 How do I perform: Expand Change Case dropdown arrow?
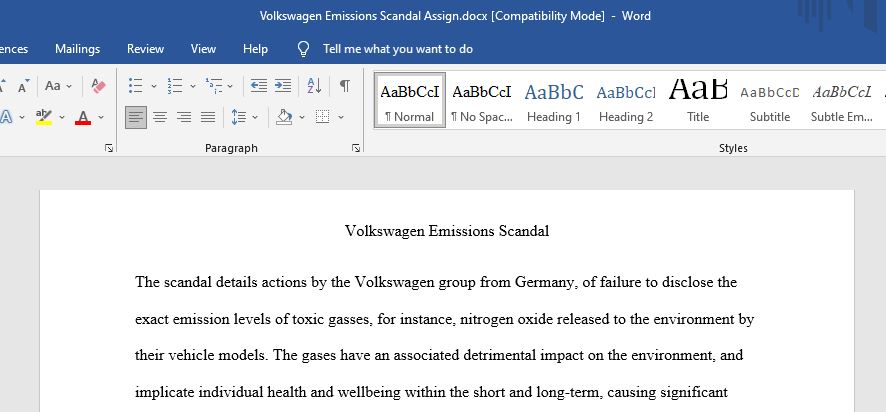point(69,86)
